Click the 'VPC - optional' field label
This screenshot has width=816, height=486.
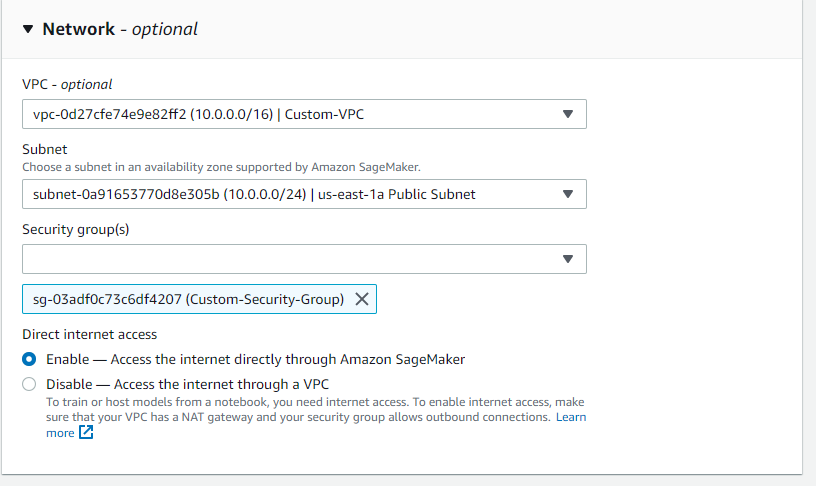(x=67, y=84)
